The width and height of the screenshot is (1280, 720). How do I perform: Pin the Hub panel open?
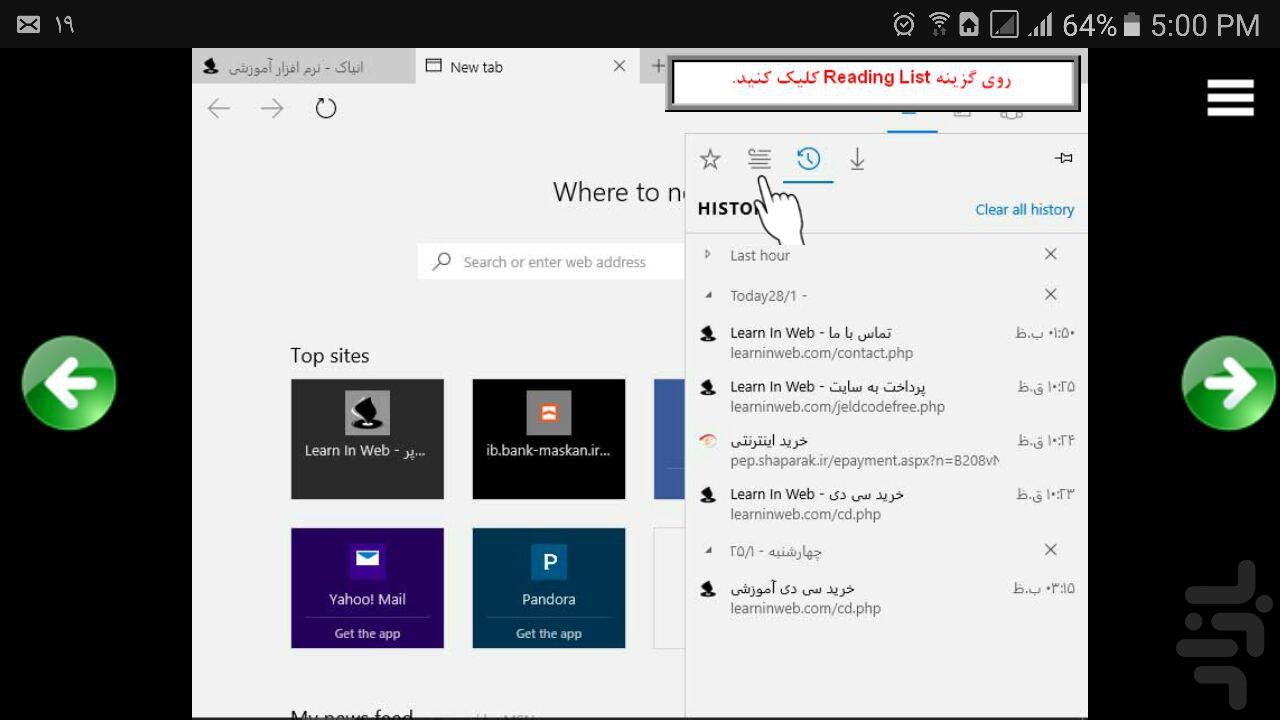pyautogui.click(x=1063, y=157)
